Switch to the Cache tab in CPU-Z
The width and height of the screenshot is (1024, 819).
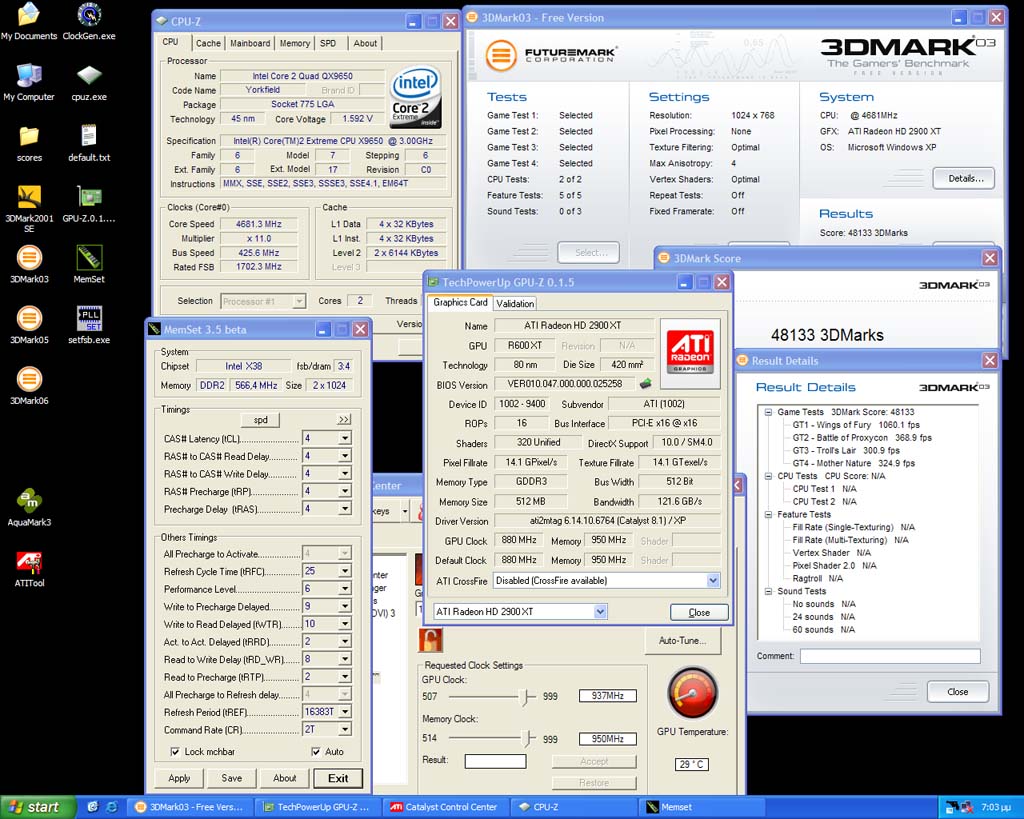click(x=208, y=43)
